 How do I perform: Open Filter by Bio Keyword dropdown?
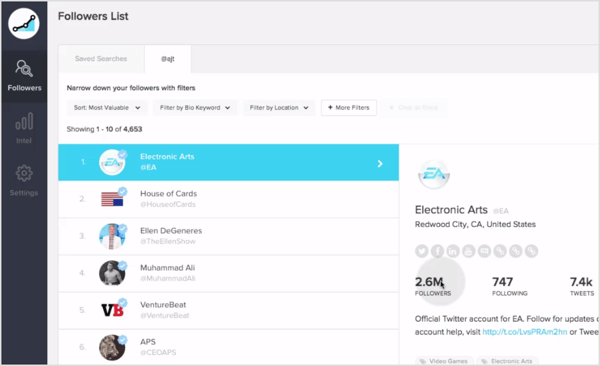coord(195,108)
